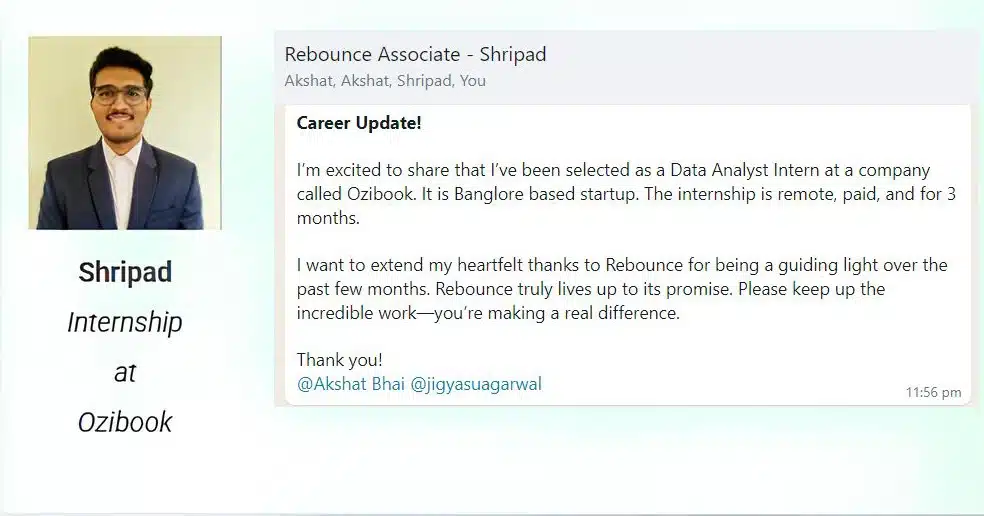Image resolution: width=984 pixels, height=516 pixels.
Task: Click the participants list "Akshat, Akshat, Shripad, You"
Action: click(x=385, y=81)
